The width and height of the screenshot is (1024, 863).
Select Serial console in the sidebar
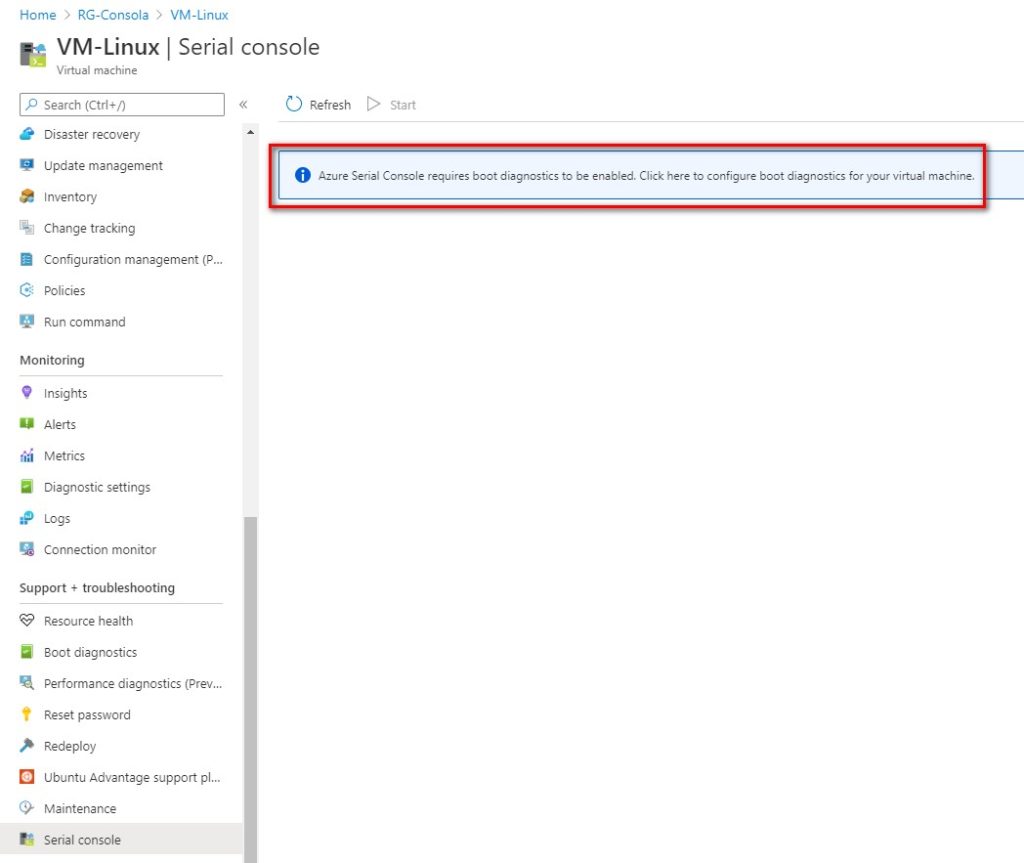[121, 839]
